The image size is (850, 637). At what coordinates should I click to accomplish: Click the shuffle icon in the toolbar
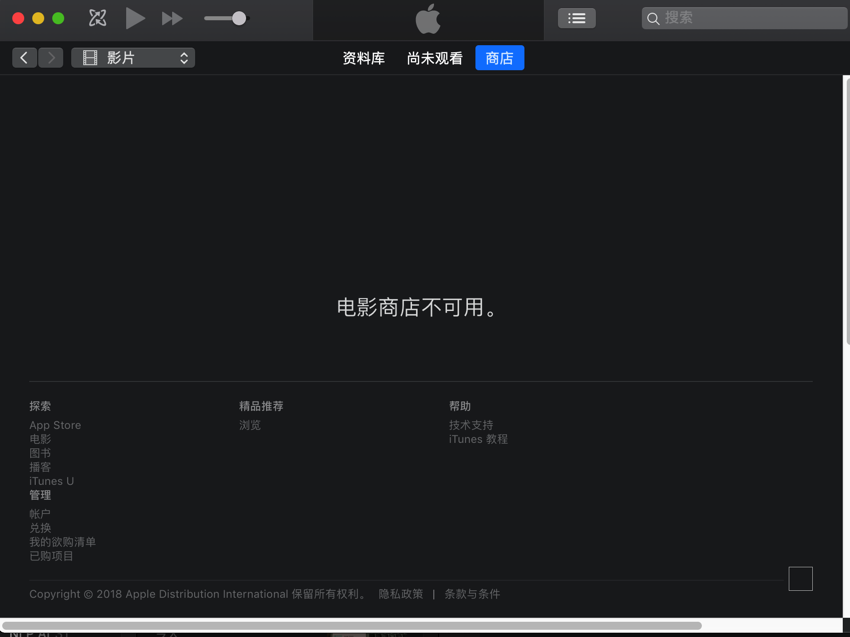[98, 18]
